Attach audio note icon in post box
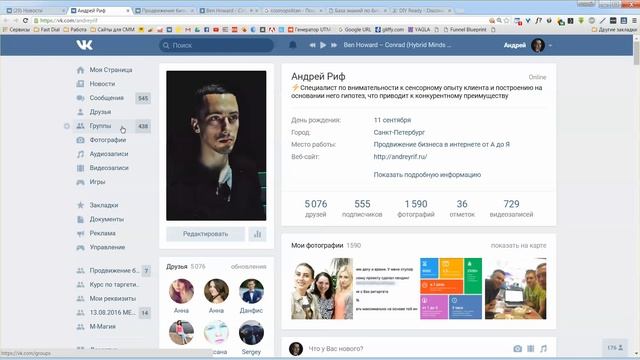640x360 pixels. [x=543, y=349]
